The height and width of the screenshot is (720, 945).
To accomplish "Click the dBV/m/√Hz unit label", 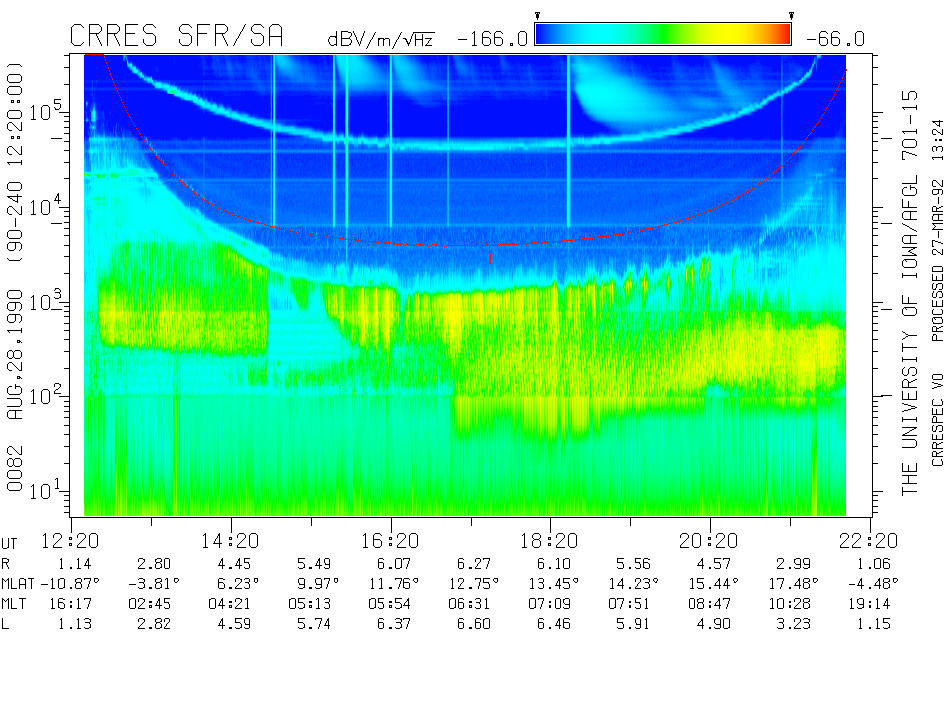I will [x=380, y=39].
